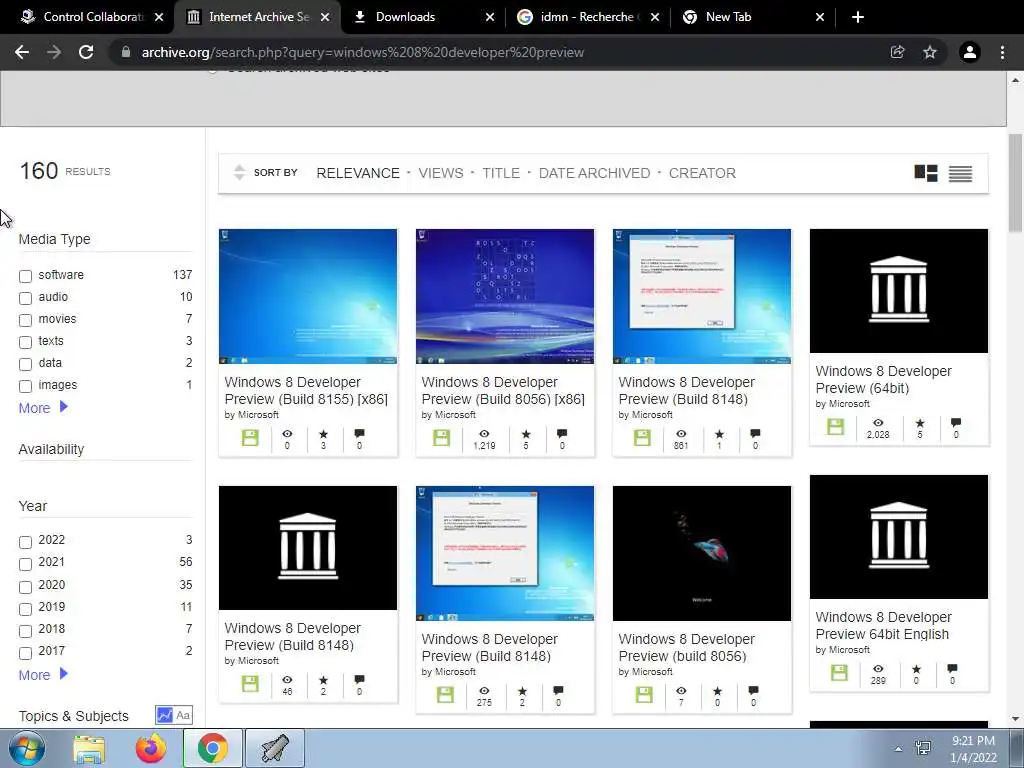Sort results by Relevance
This screenshot has height=768, width=1024.
[x=358, y=173]
